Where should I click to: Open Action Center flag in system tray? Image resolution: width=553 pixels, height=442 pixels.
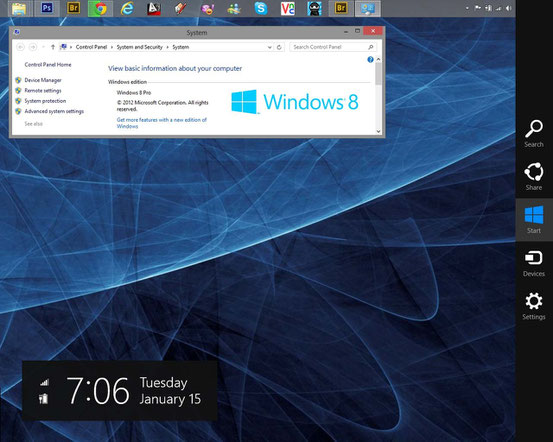click(x=478, y=8)
